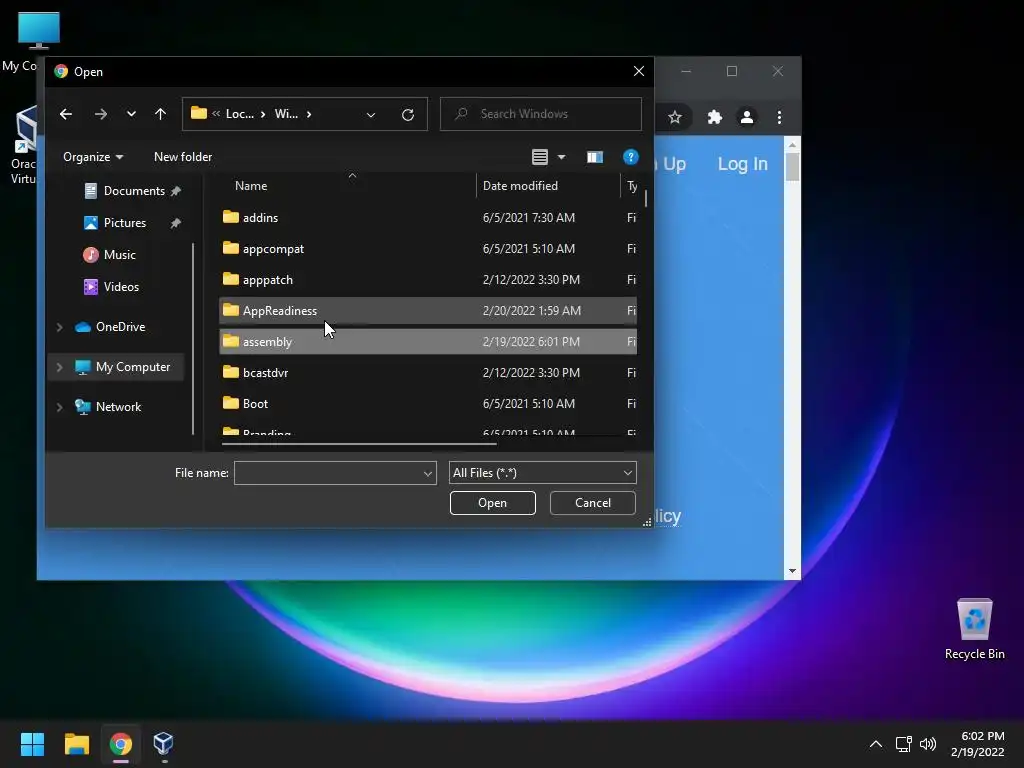This screenshot has height=768, width=1024.
Task: Select the Recycle Bin desktop icon
Action: [974, 628]
